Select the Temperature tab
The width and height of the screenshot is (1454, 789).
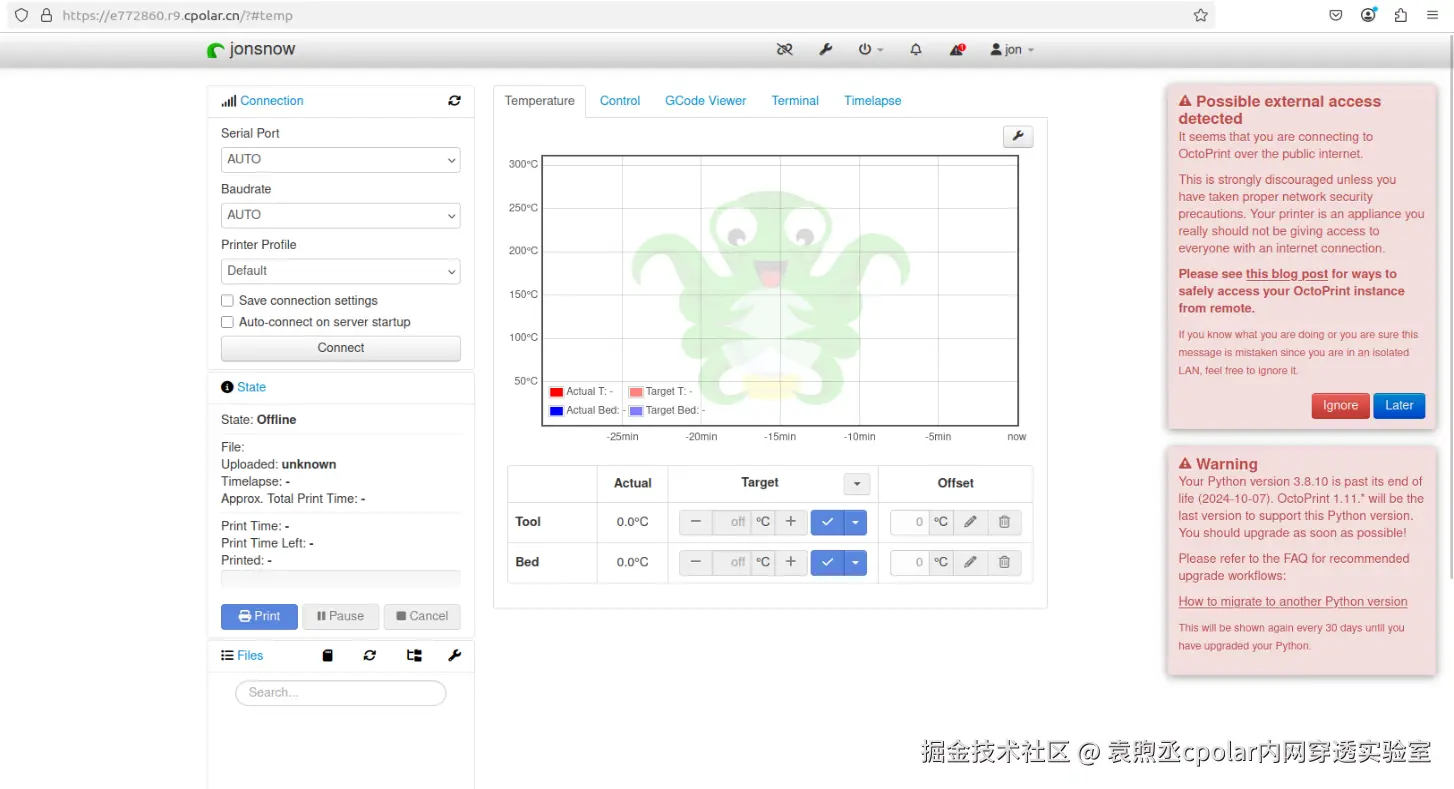tap(540, 101)
